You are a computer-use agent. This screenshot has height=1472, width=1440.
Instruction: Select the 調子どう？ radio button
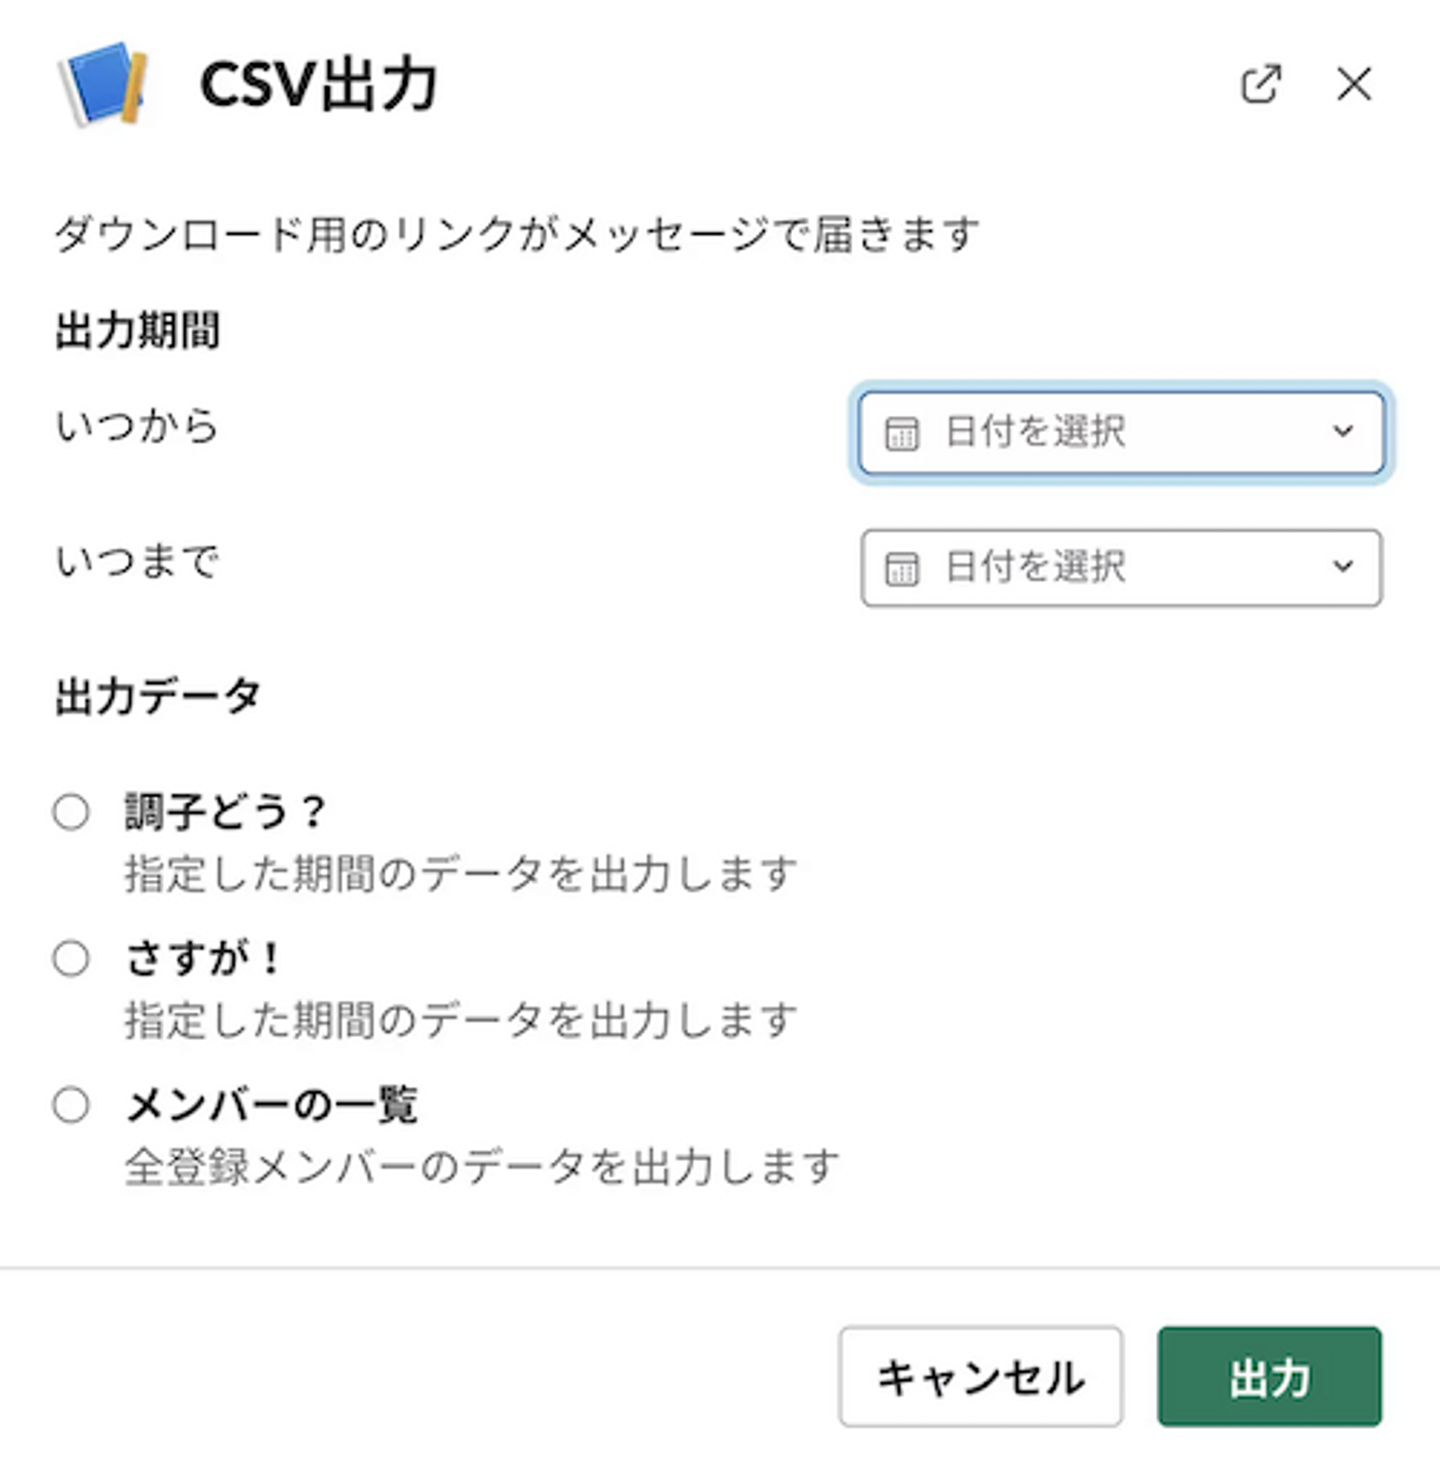coord(71,811)
